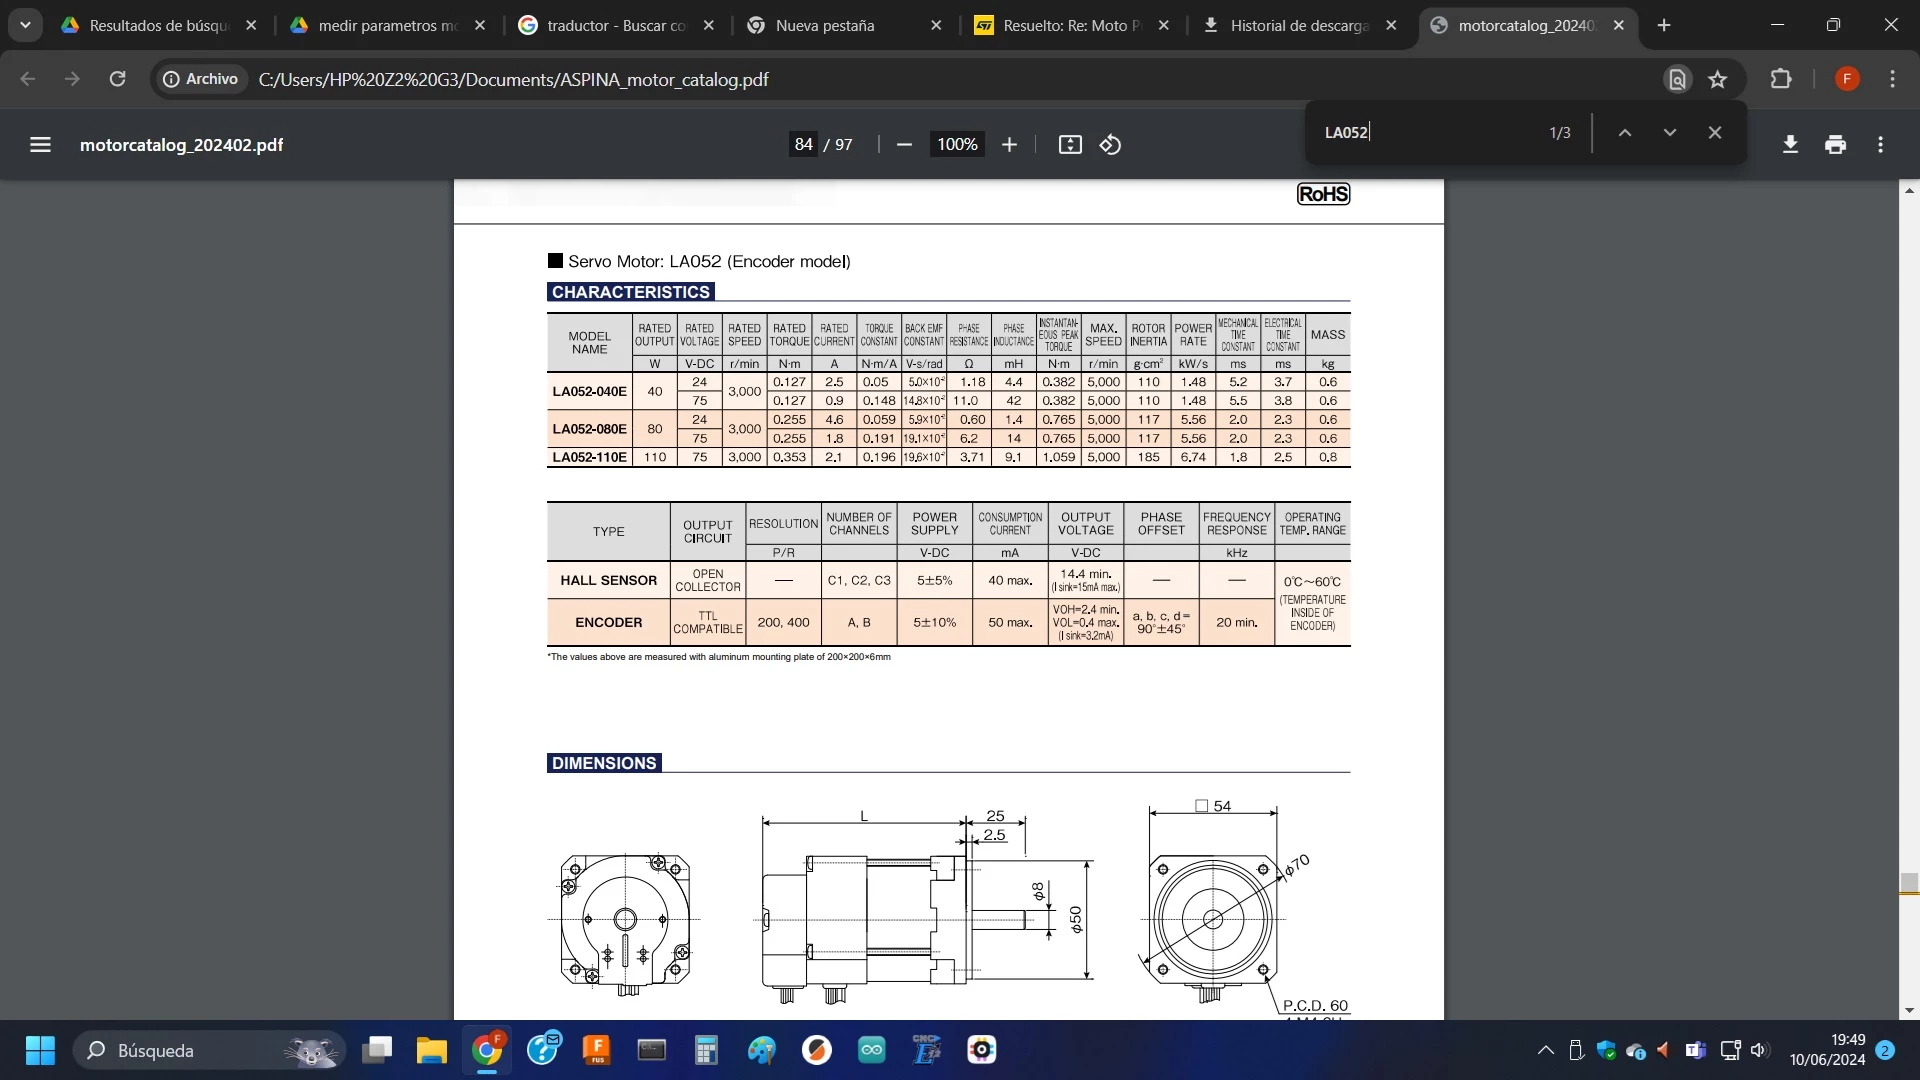
Task: Open Chrome three-dot menu
Action: pyautogui.click(x=1892, y=79)
